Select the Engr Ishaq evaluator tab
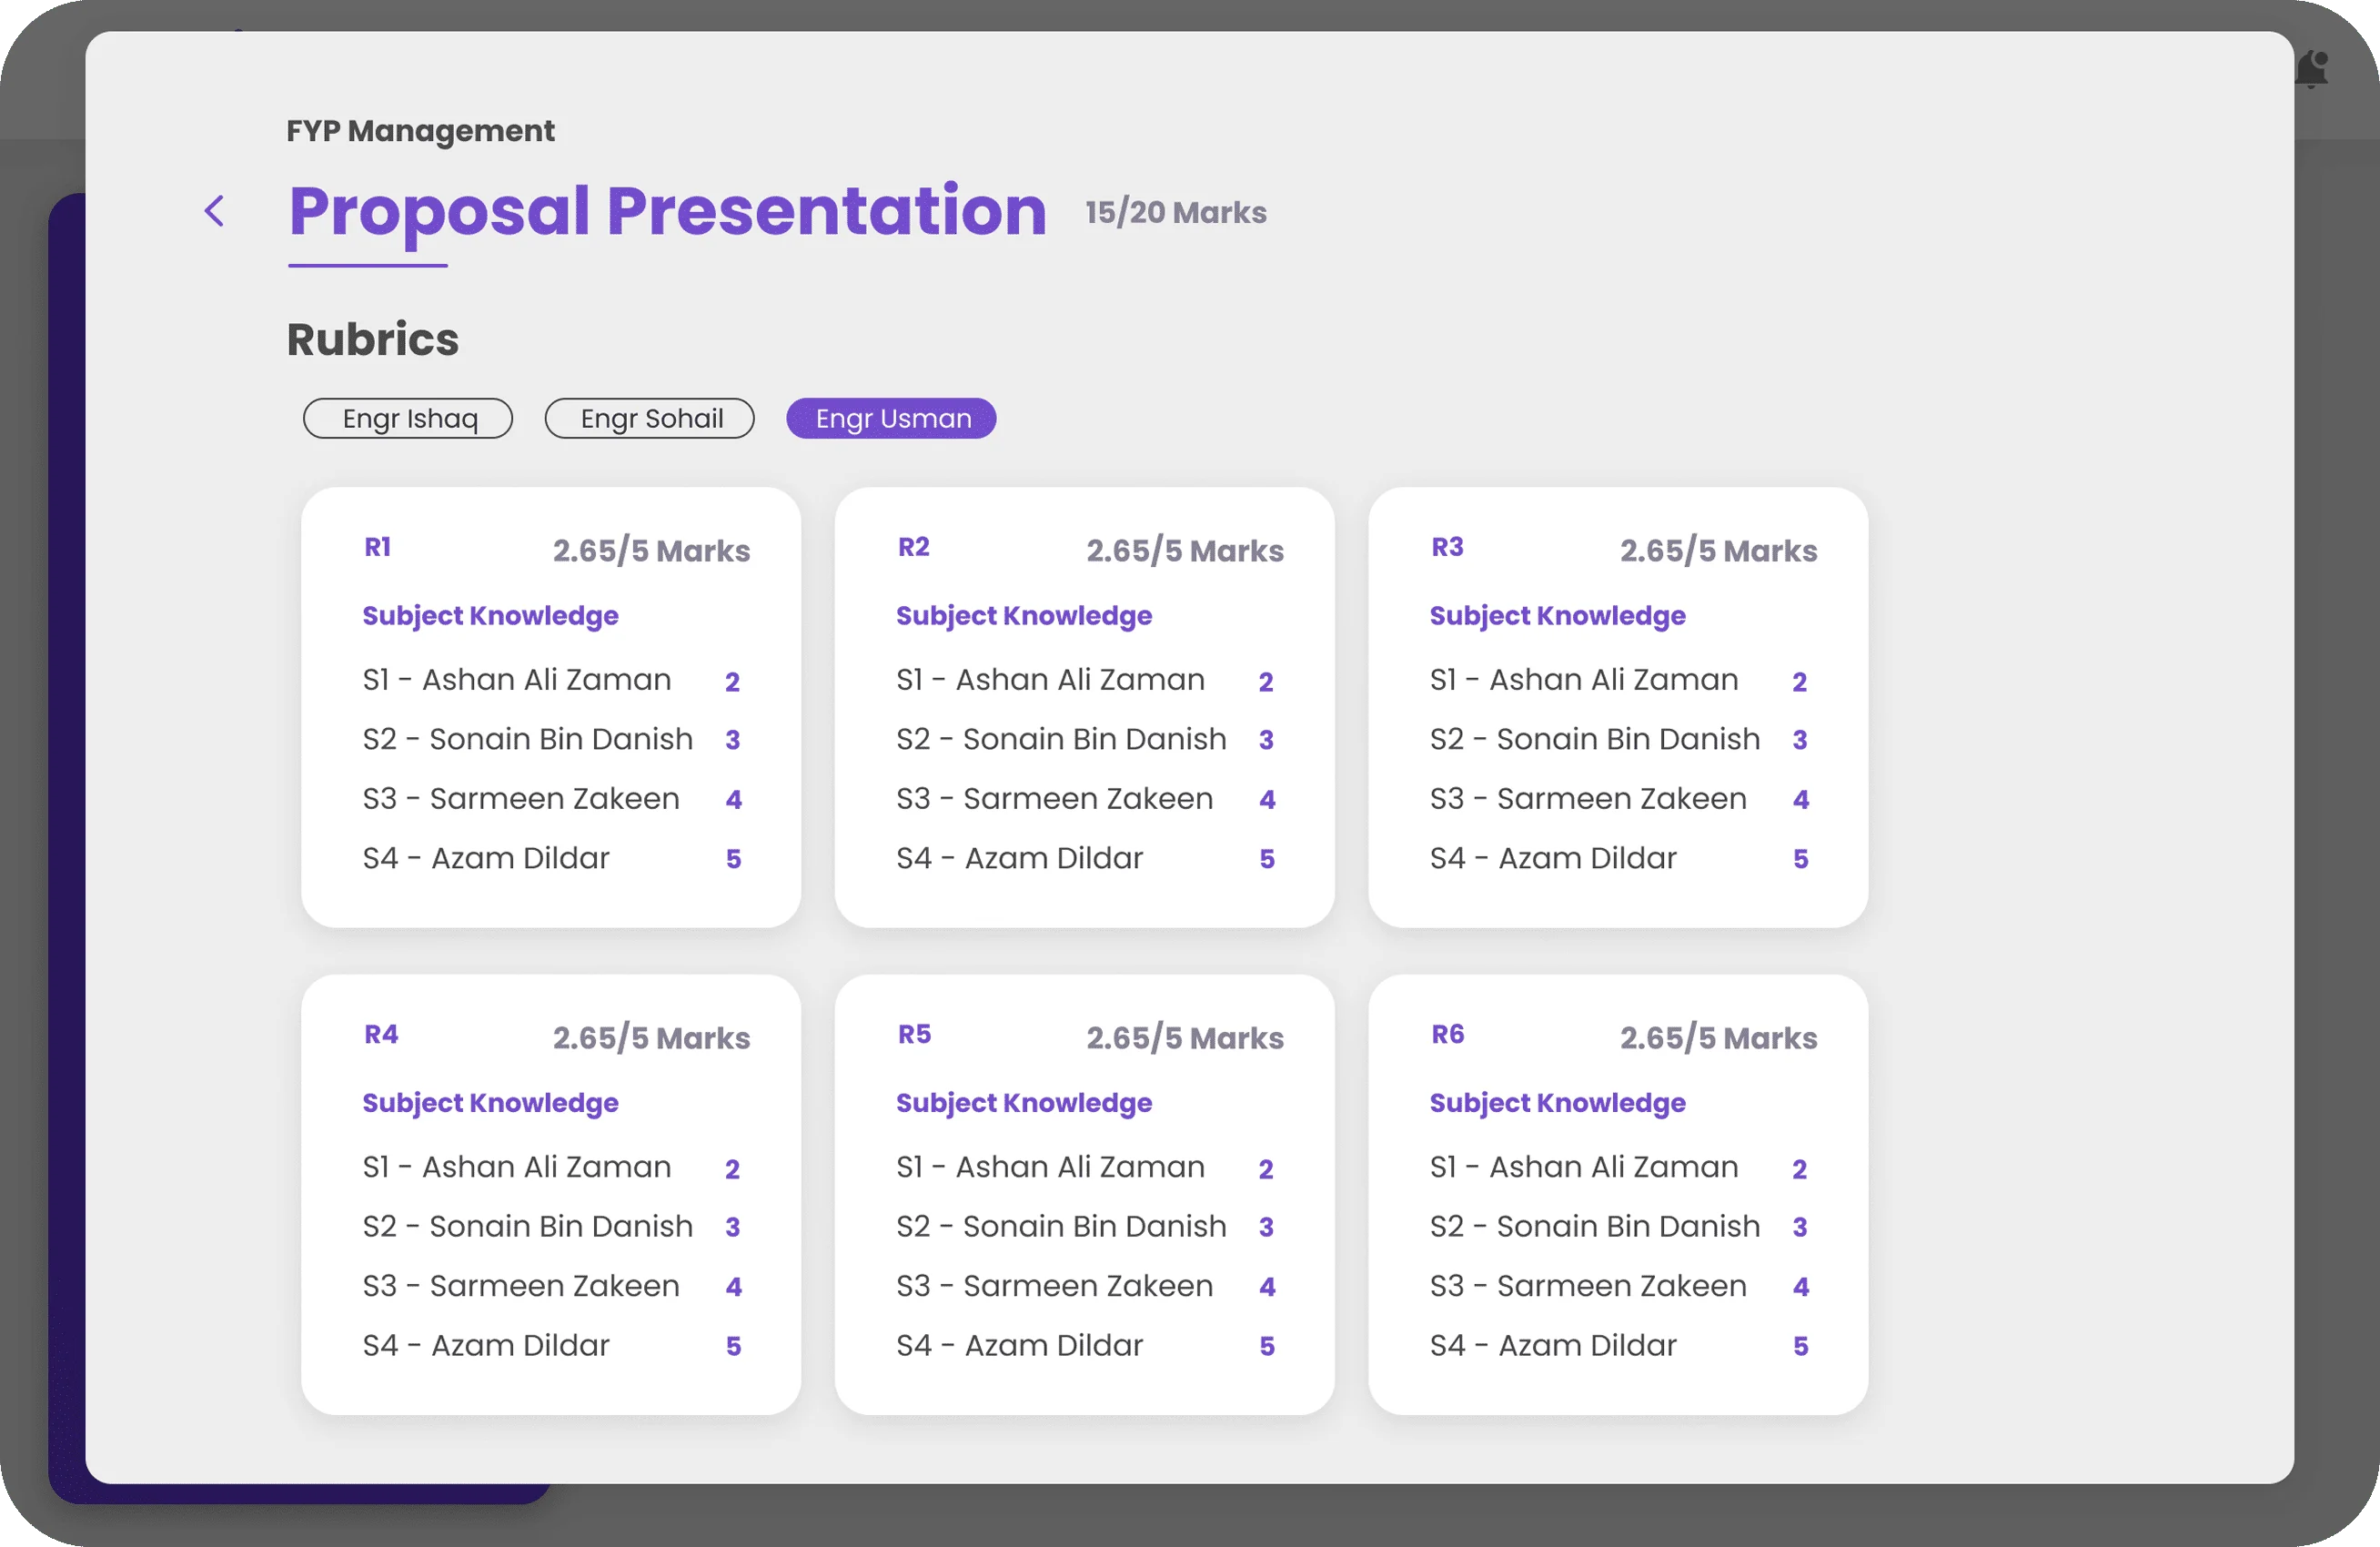 click(x=407, y=418)
